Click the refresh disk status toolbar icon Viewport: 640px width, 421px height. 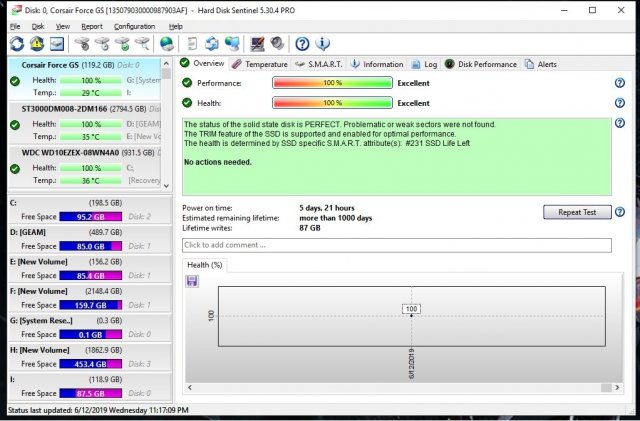coord(17,44)
